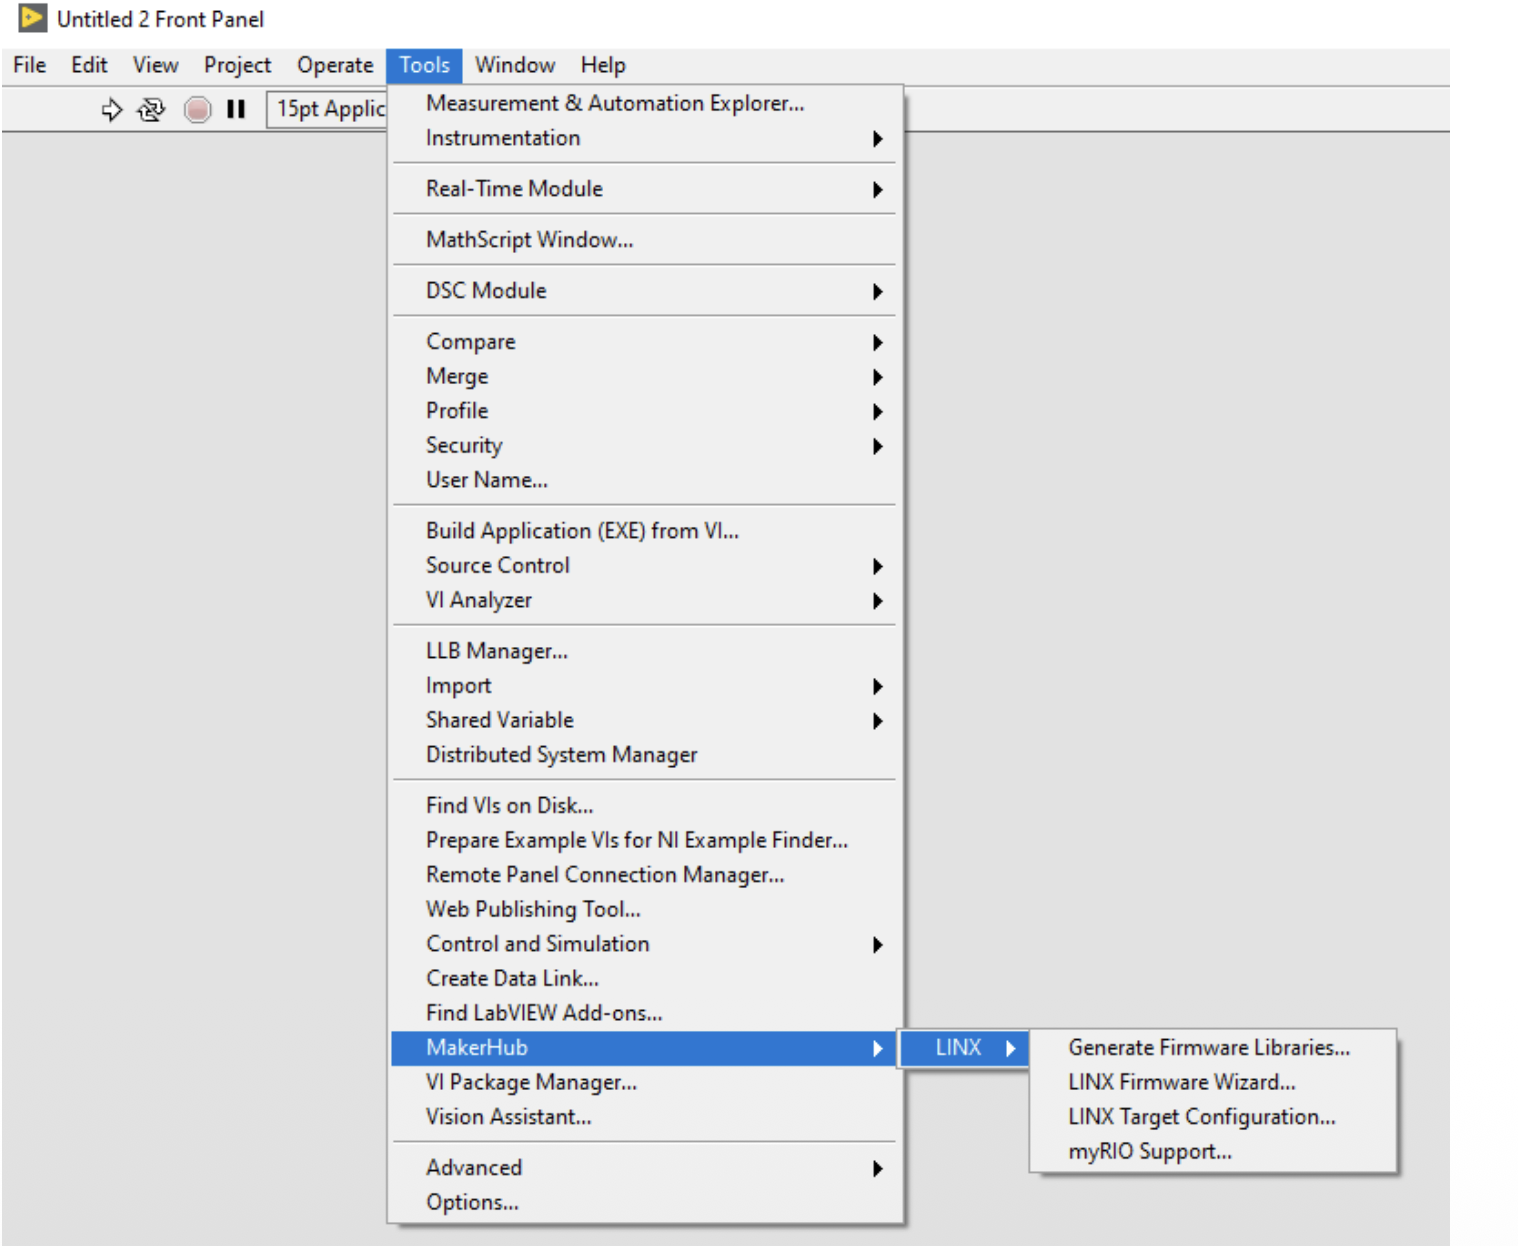Click the Abort Execution stop icon
The height and width of the screenshot is (1246, 1518).
click(198, 109)
